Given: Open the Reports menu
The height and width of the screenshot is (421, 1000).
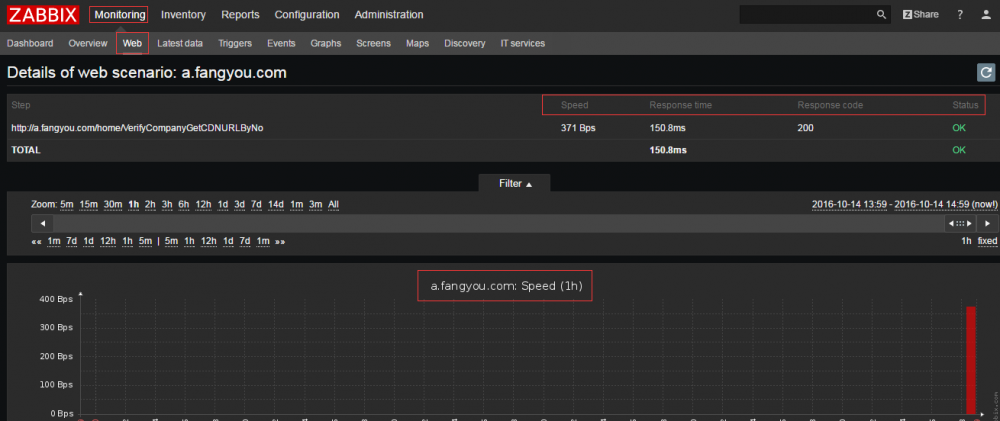Looking at the screenshot, I should point(240,15).
